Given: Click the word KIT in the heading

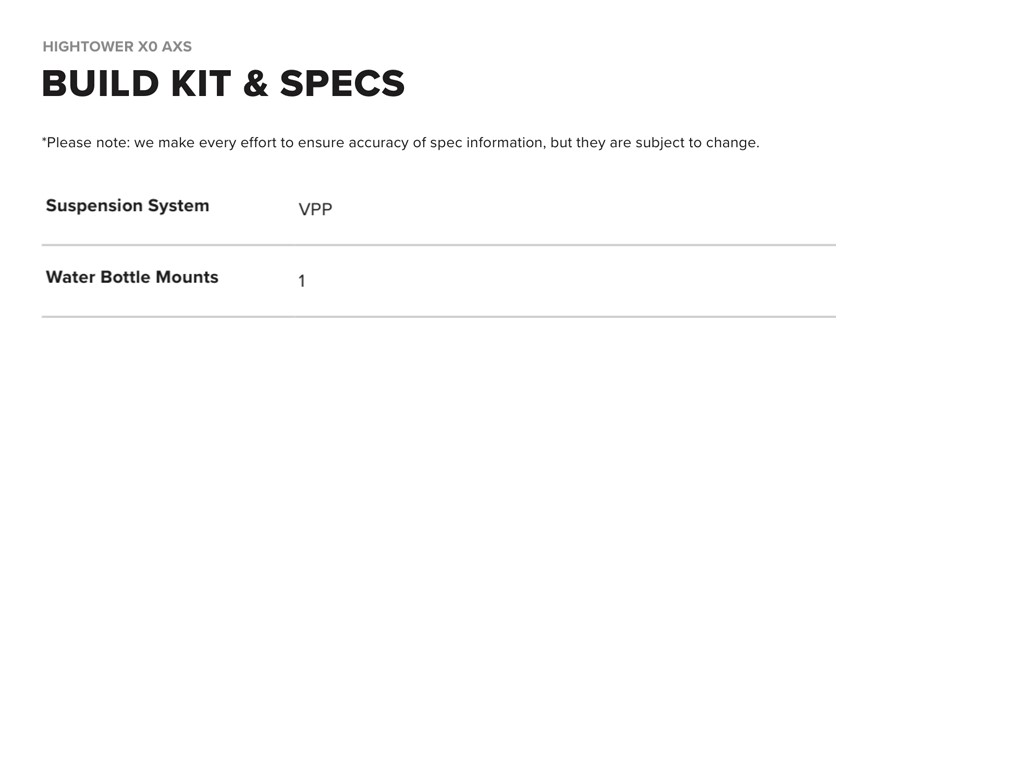Looking at the screenshot, I should 201,84.
